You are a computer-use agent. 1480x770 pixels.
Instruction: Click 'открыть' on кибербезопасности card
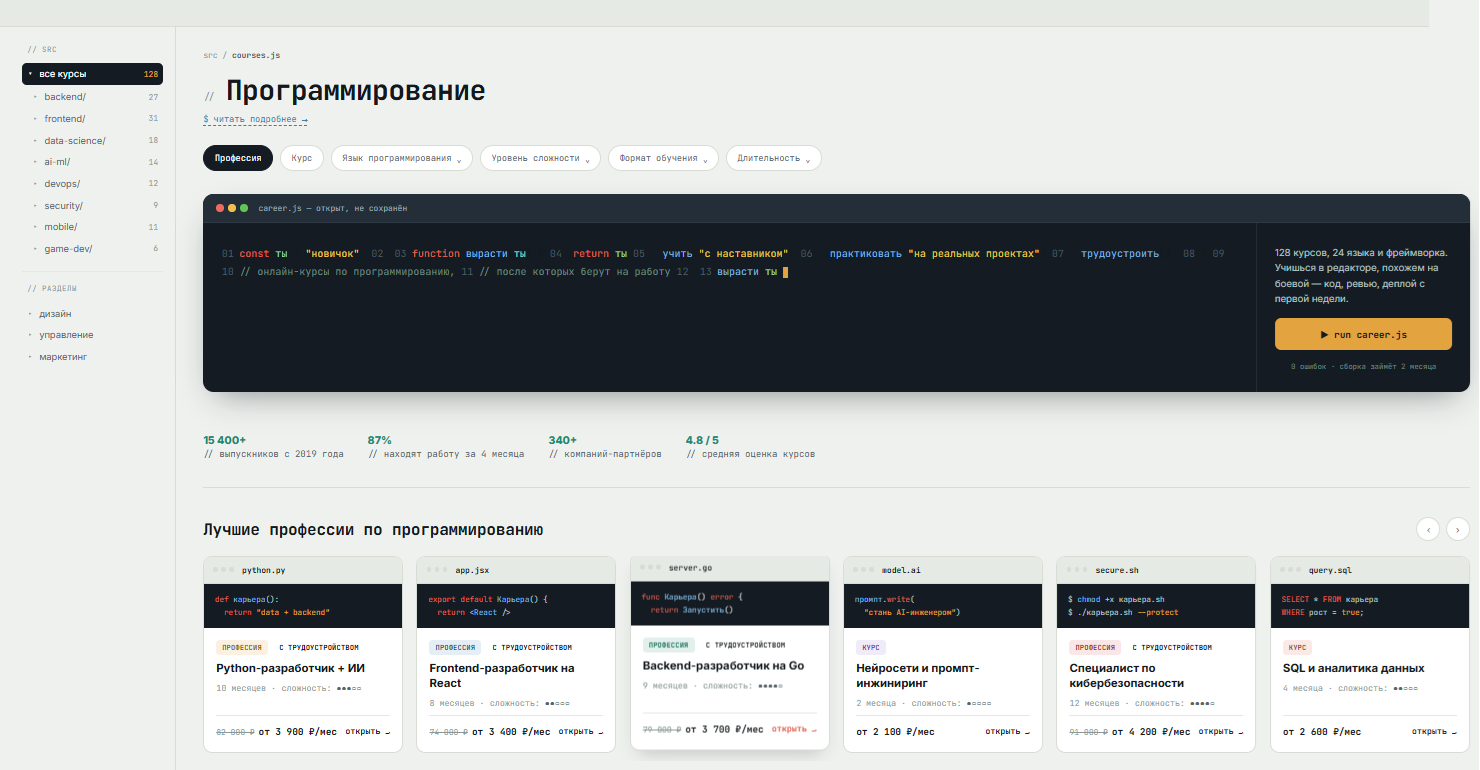click(1221, 731)
